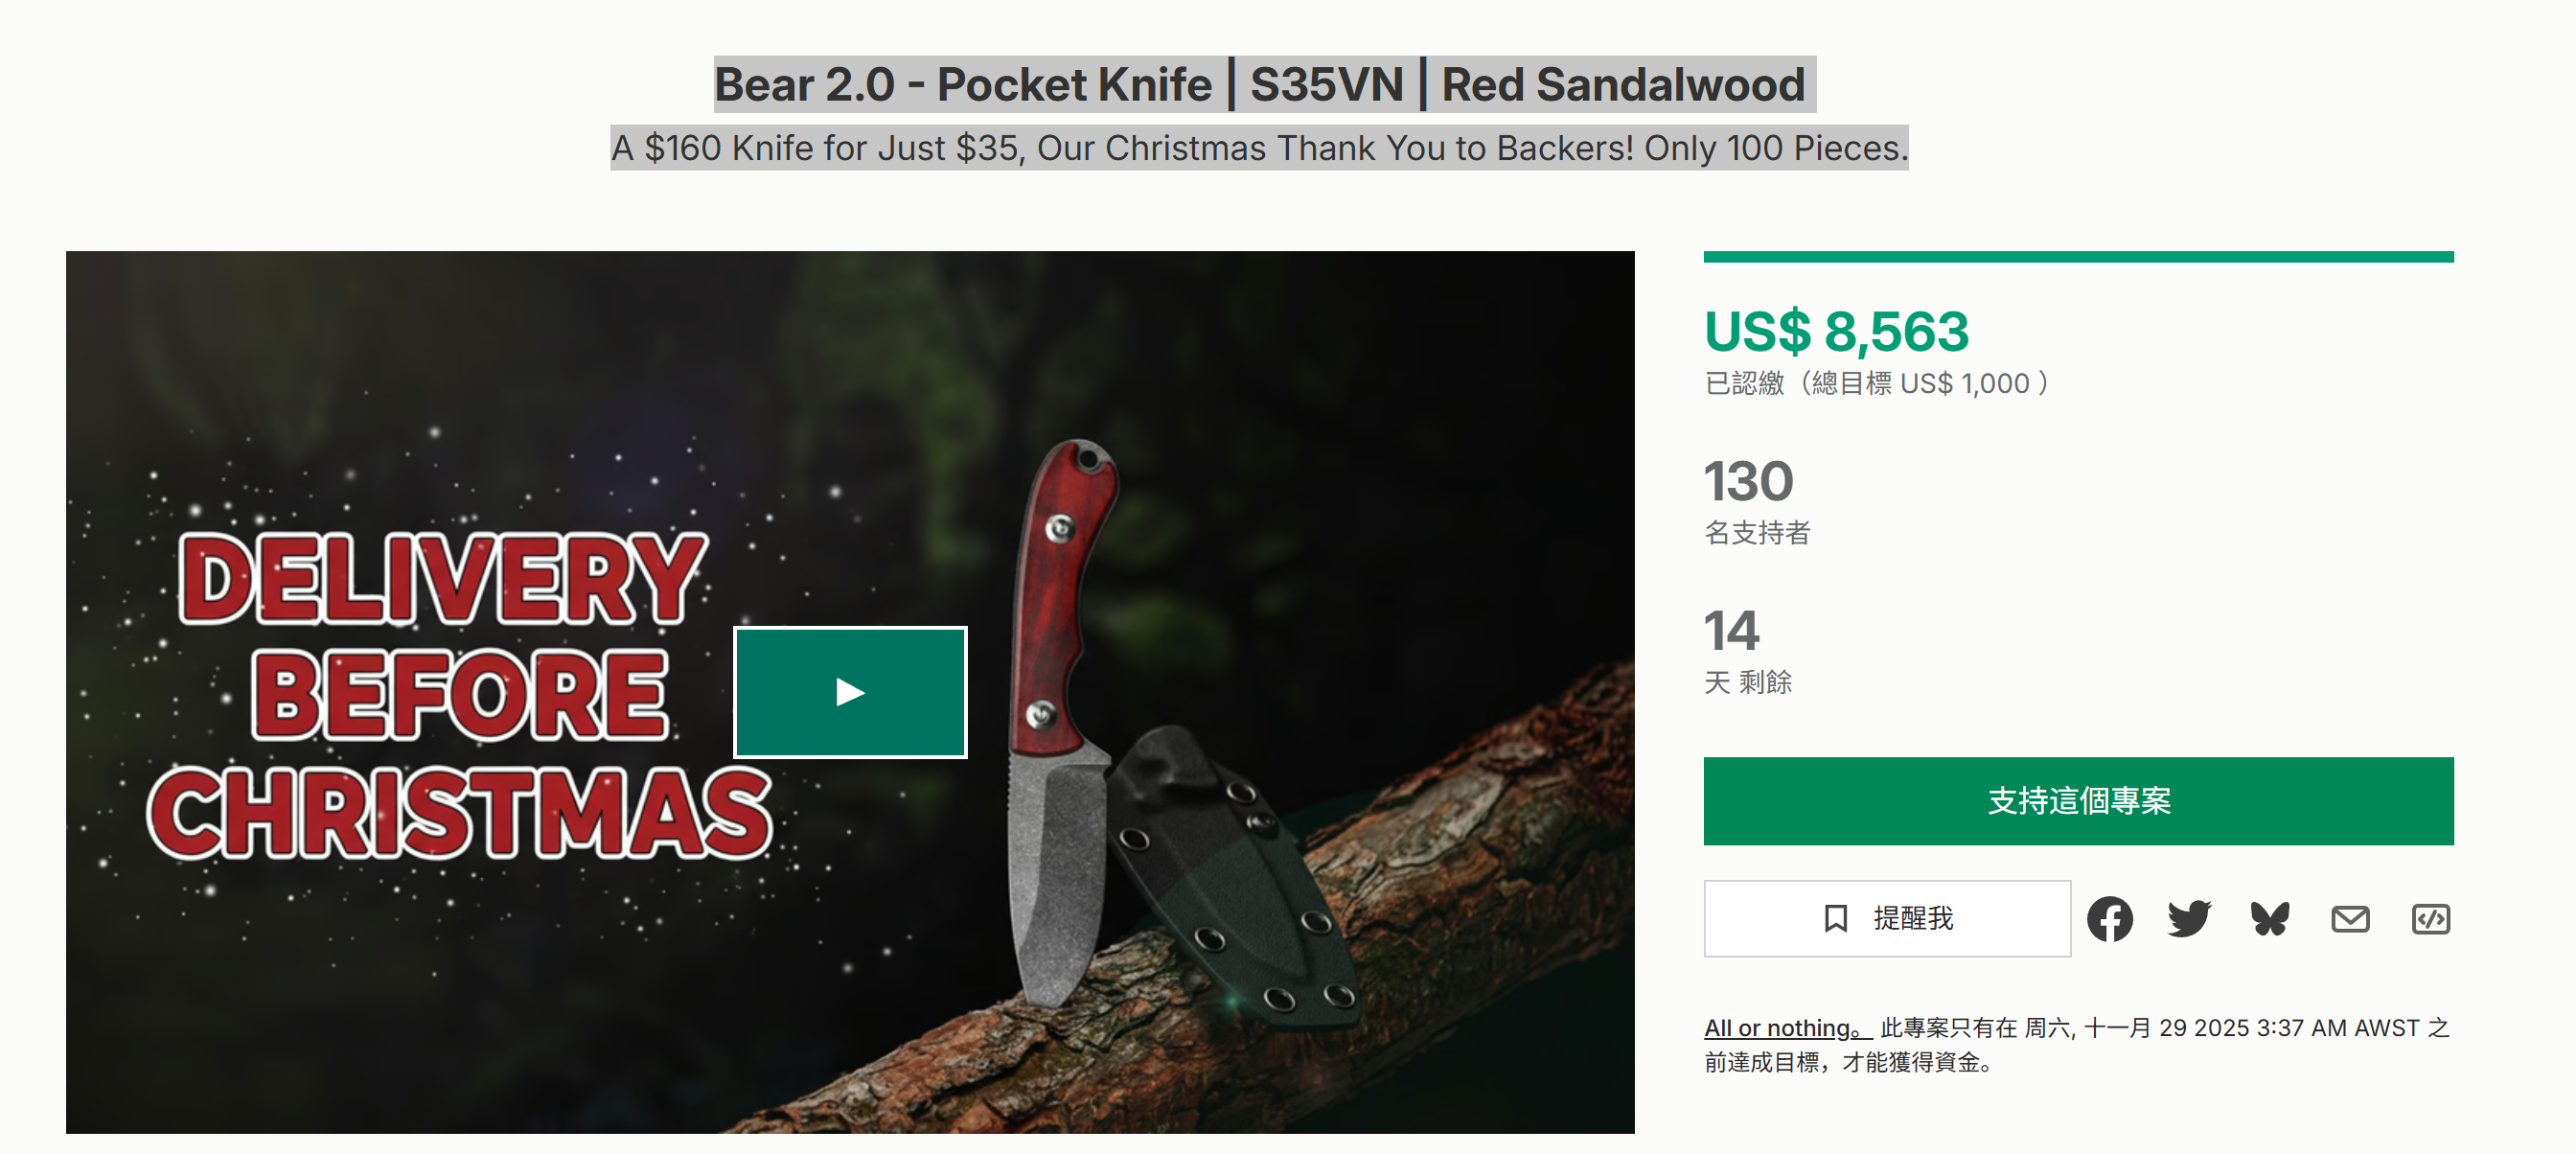Viewport: 2576px width, 1154px height.
Task: Click the bookmark icon in 提醒我
Action: [1835, 918]
